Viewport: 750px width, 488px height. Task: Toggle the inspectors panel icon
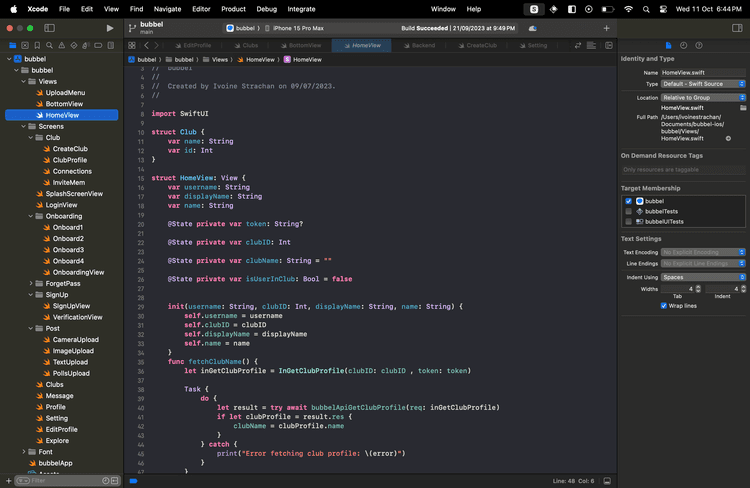coord(737,28)
